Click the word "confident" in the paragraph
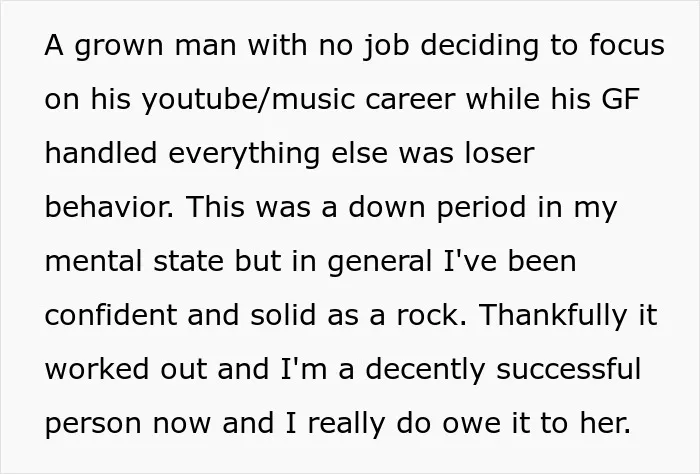The width and height of the screenshot is (700, 474). 111,315
